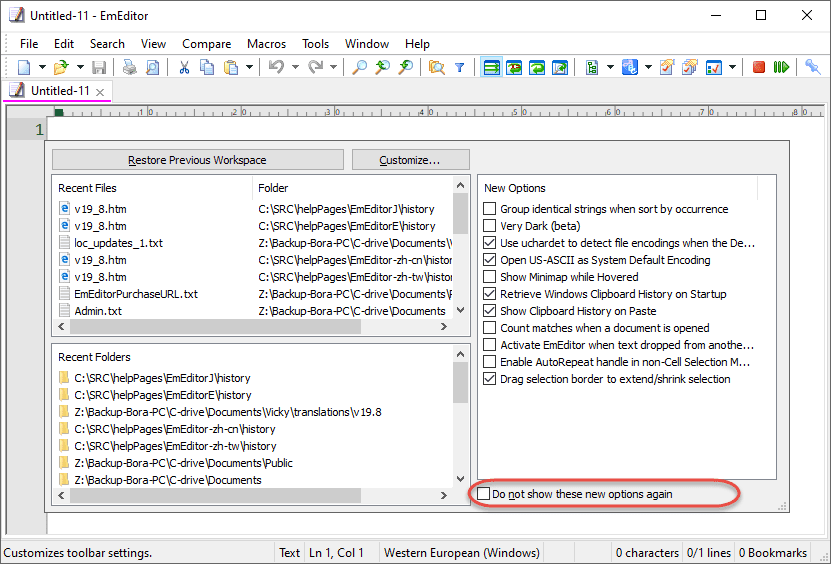This screenshot has width=831, height=564.
Task: Click the Undo arrow icon
Action: tap(277, 67)
